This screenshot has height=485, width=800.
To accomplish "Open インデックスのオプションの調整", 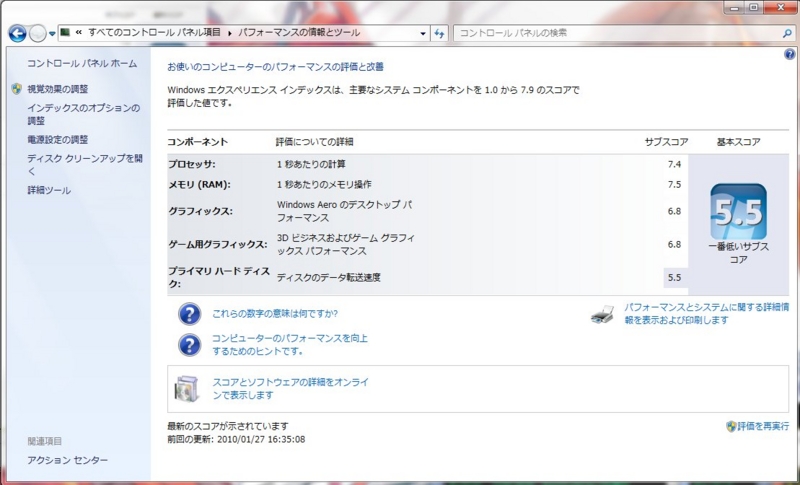I will [83, 114].
